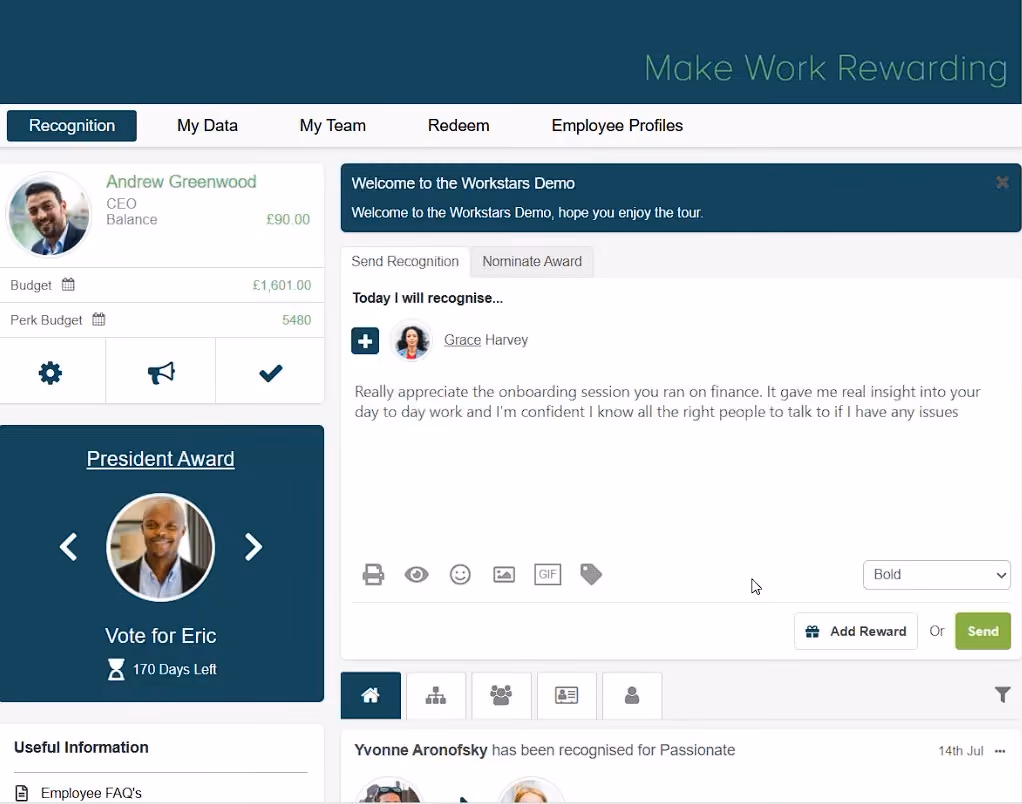This screenshot has width=1022, height=804.
Task: Insert an image with picture icon
Action: click(504, 575)
